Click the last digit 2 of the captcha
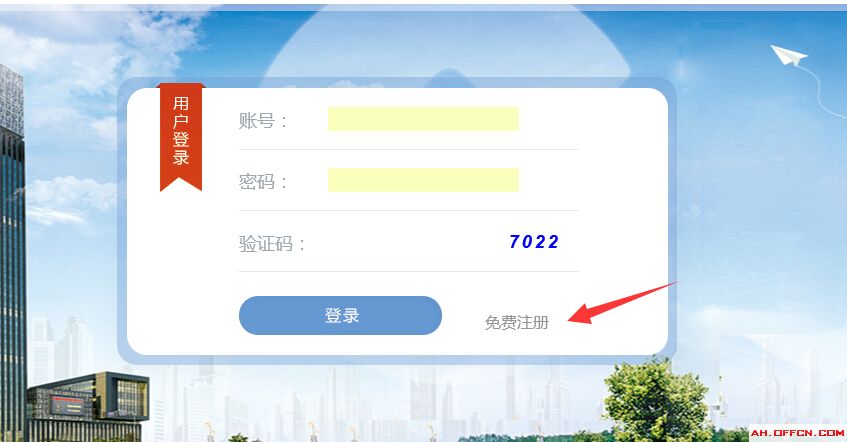Screen dimensions: 847x442 [x=553, y=242]
